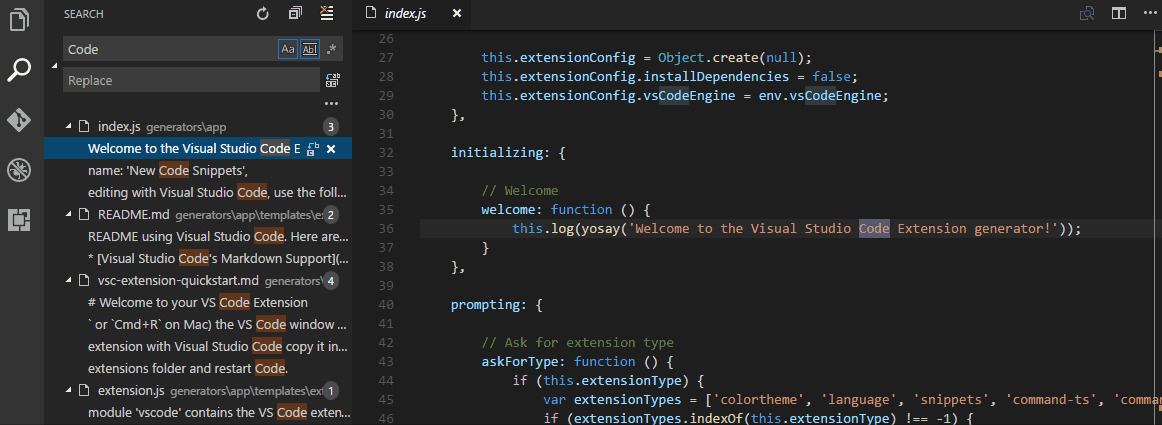Image resolution: width=1162 pixels, height=425 pixels.
Task: Collapse index.js search result group
Action: coord(69,126)
